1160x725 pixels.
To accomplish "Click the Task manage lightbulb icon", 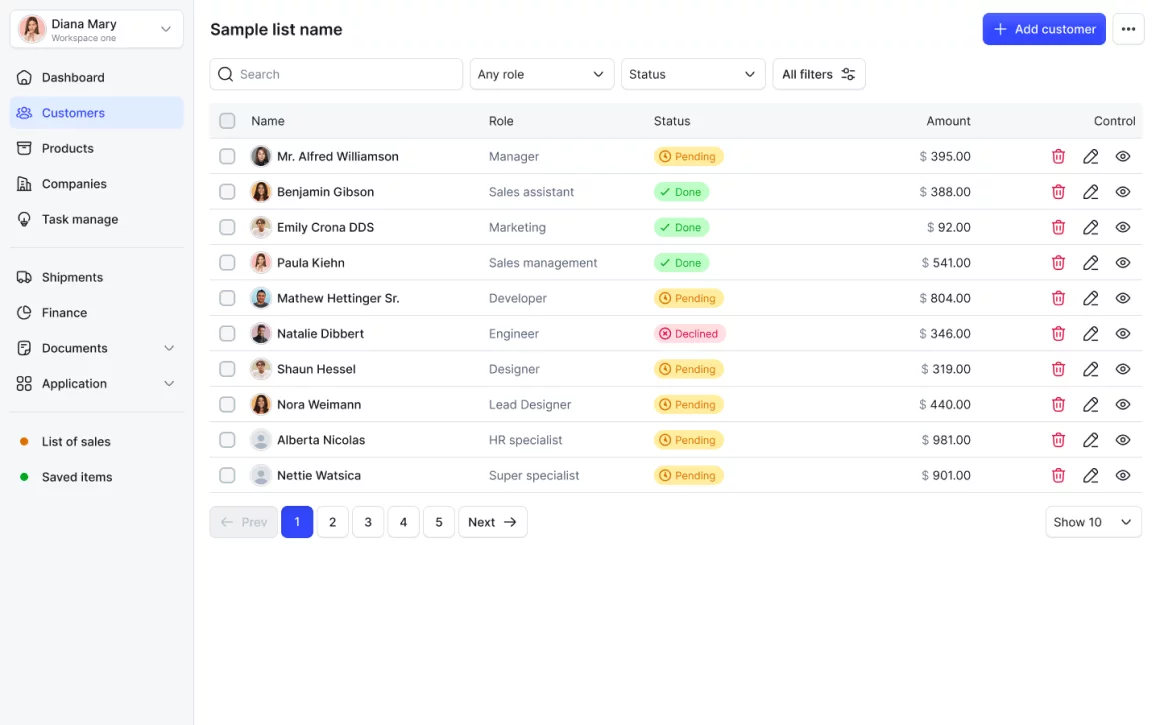I will [x=24, y=219].
